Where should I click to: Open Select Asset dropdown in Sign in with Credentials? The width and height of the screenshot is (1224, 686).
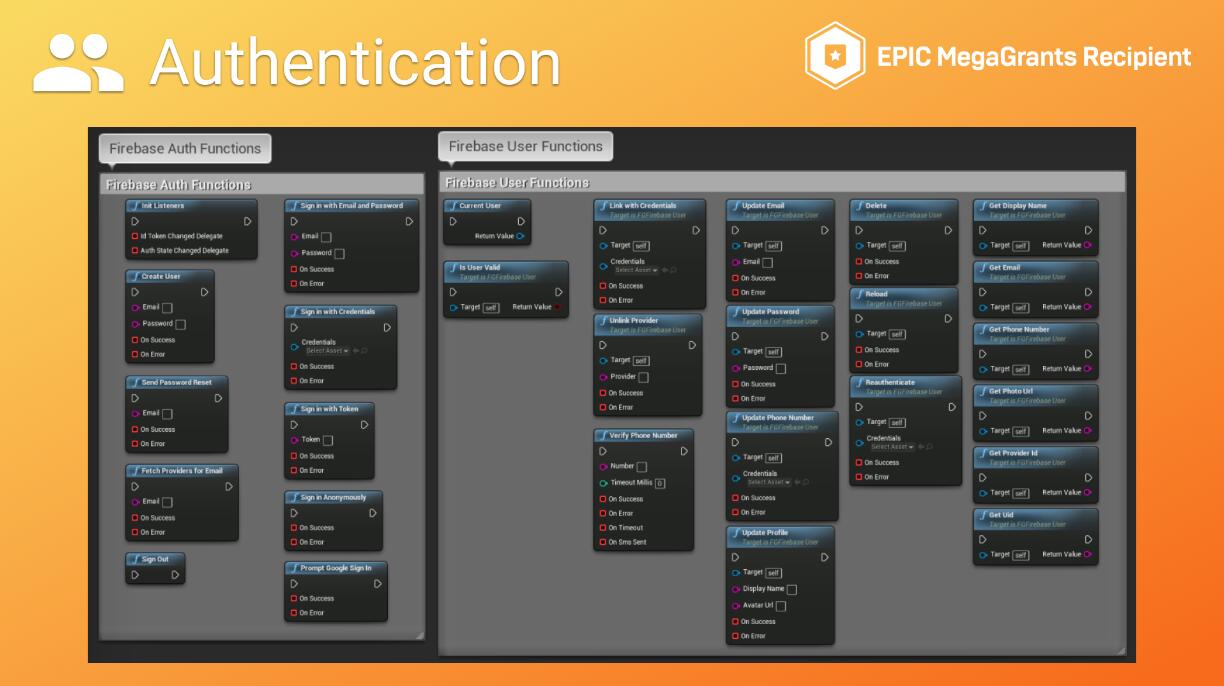click(328, 351)
